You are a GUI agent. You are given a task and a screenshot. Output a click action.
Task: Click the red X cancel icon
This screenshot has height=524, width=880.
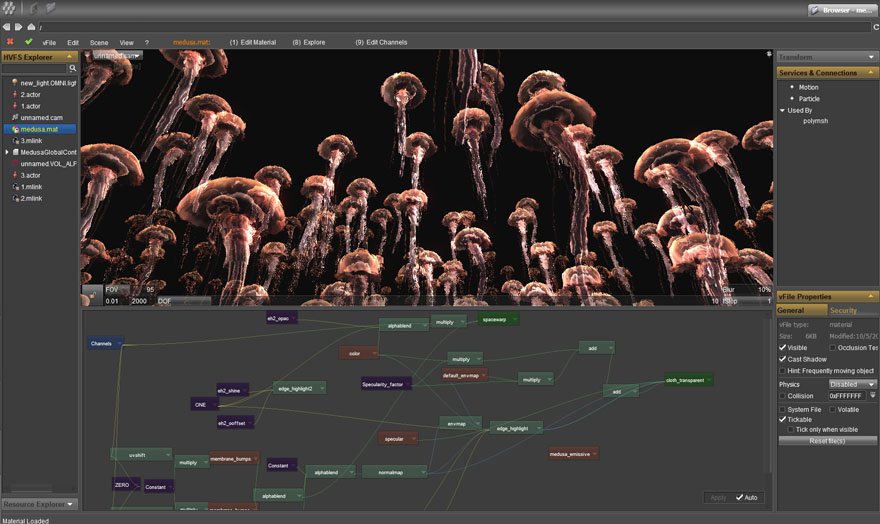pyautogui.click(x=10, y=42)
